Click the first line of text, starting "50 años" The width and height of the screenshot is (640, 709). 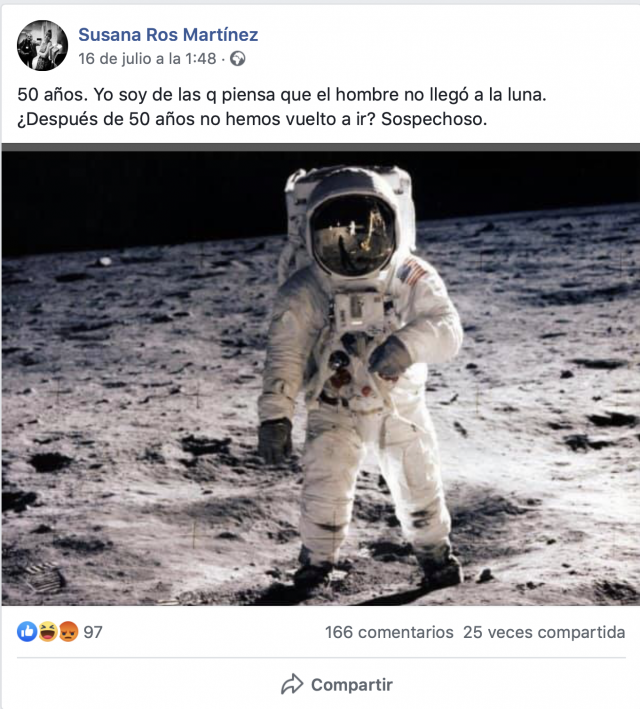(x=282, y=95)
